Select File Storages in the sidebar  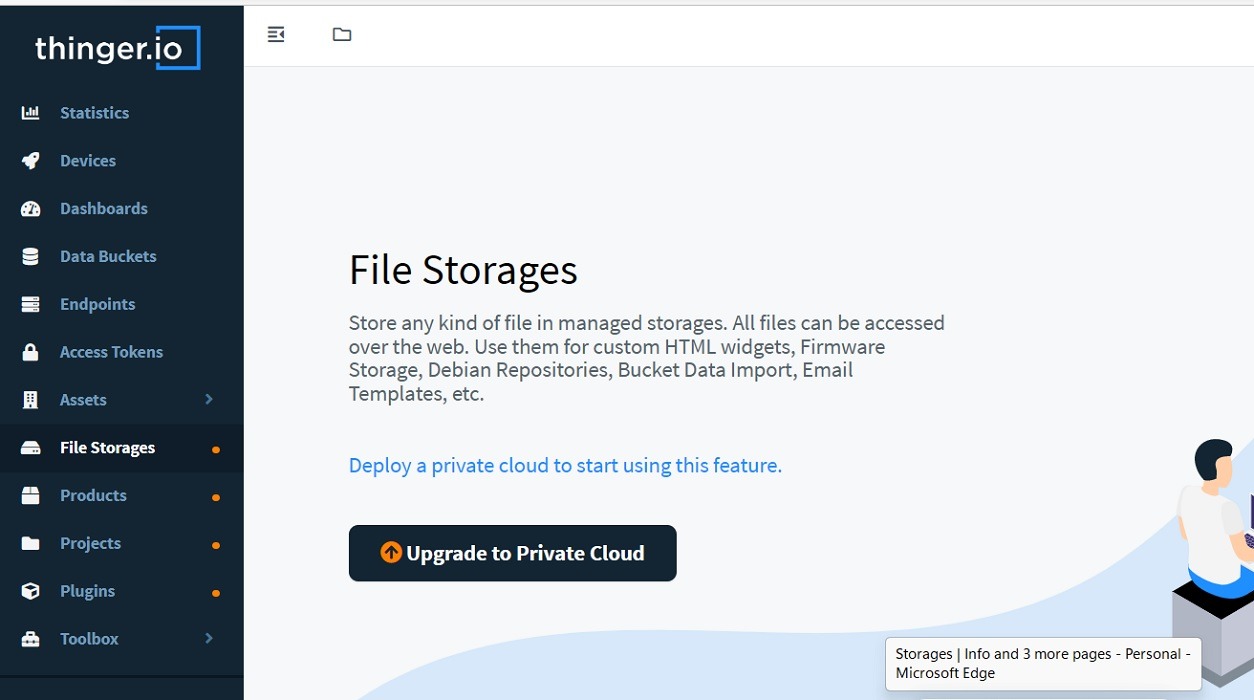point(107,448)
